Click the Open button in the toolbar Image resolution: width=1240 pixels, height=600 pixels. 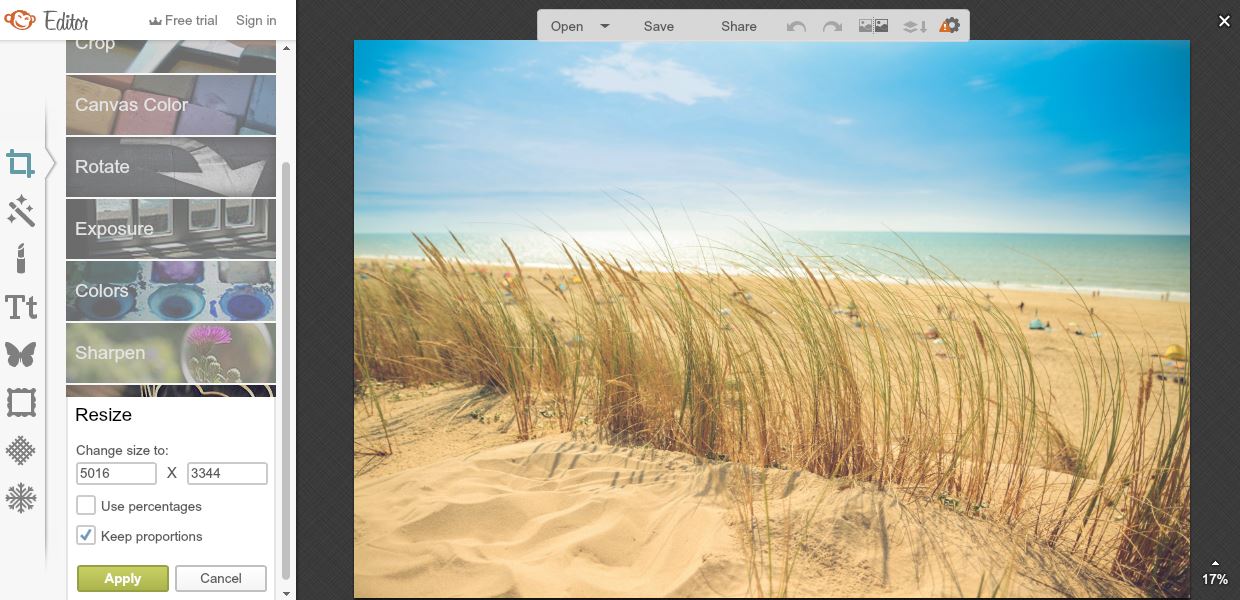click(567, 26)
